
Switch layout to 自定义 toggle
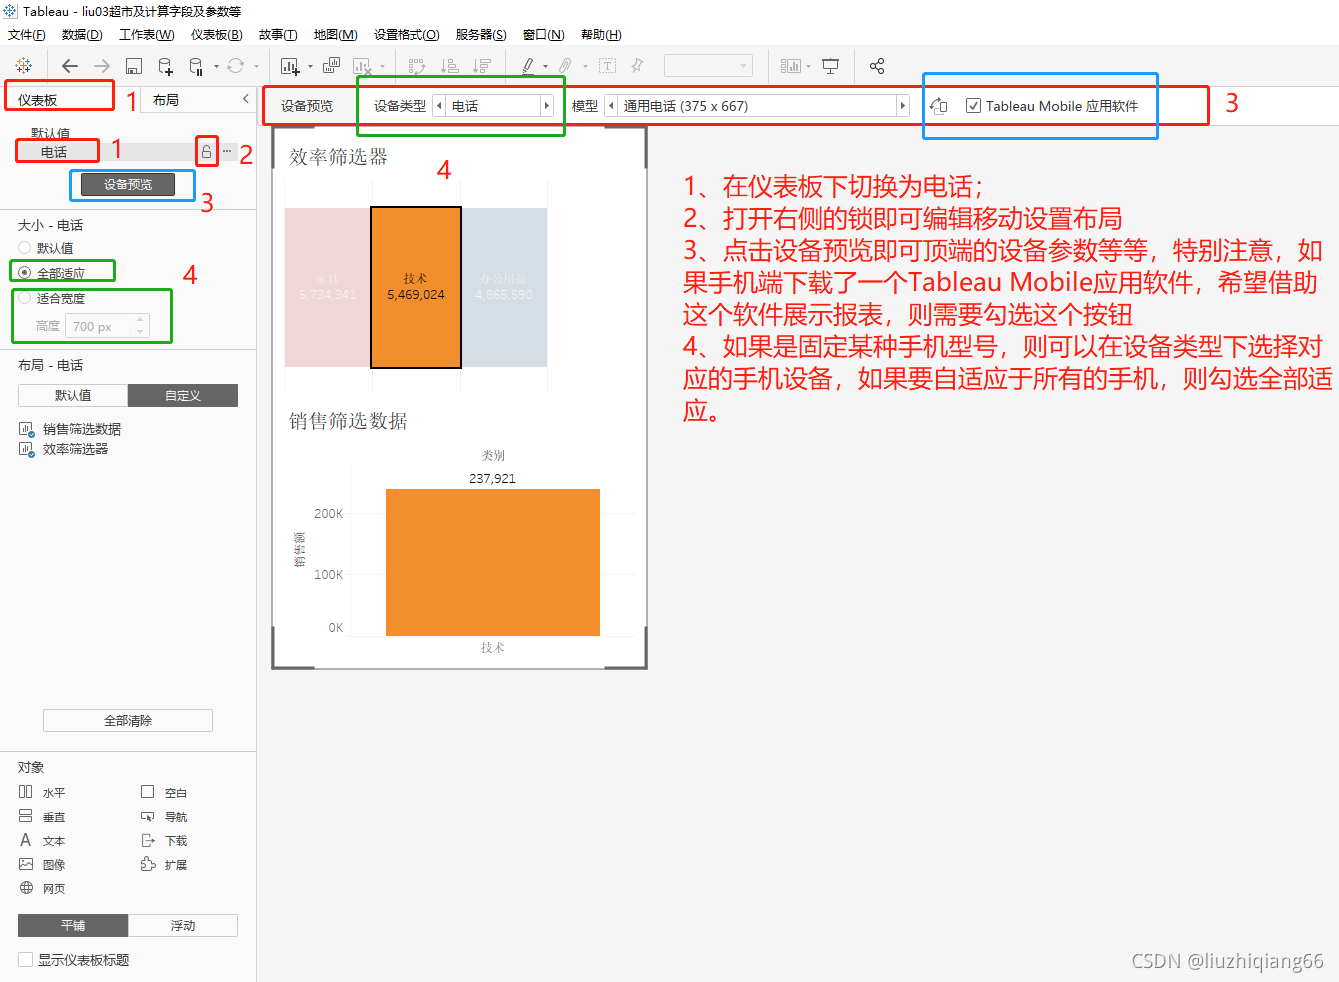(x=183, y=395)
